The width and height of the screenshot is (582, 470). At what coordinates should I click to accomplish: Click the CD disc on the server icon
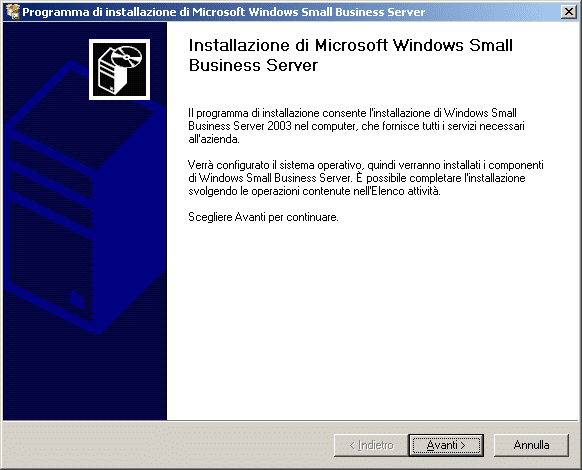coord(127,58)
